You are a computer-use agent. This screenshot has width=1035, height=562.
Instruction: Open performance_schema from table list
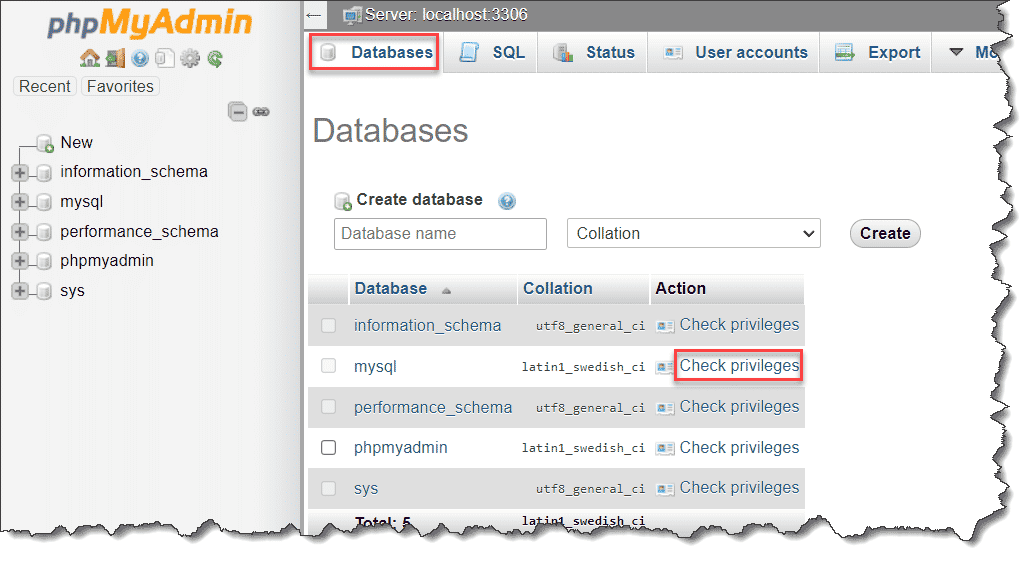tap(433, 407)
